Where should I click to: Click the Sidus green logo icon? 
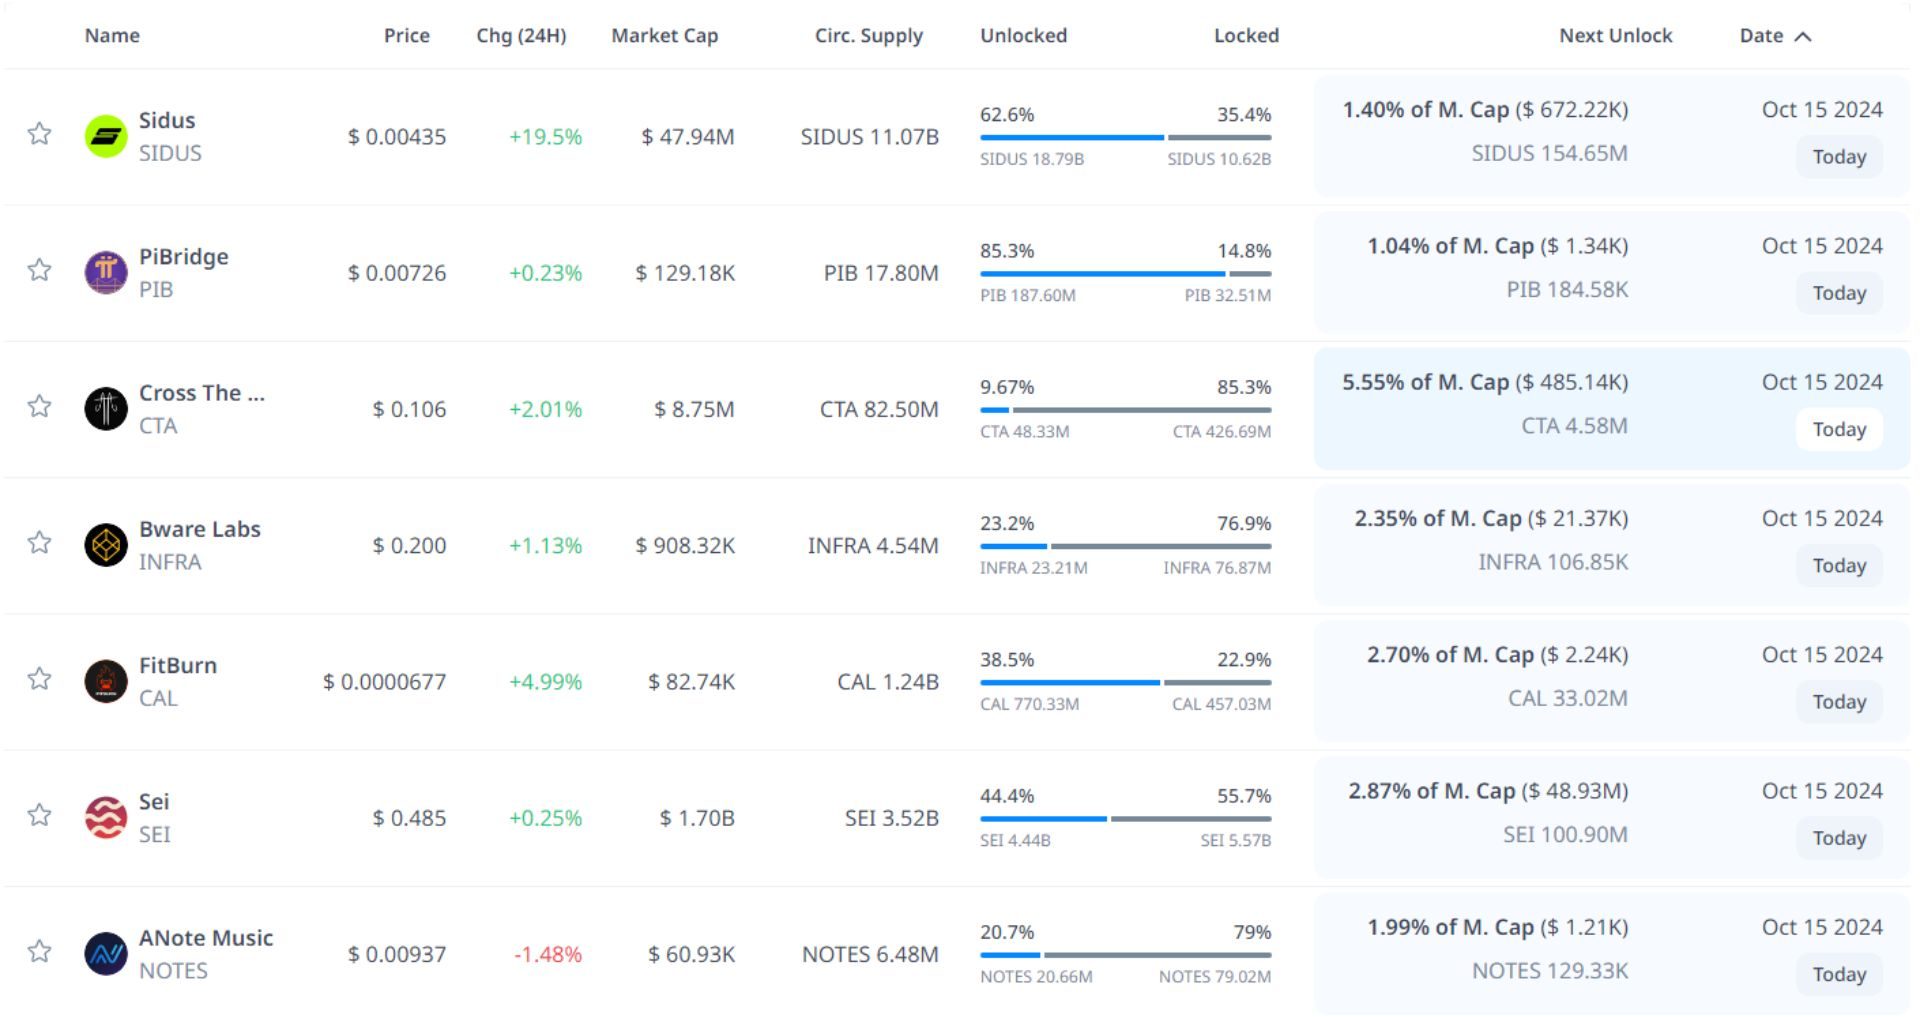[x=106, y=137]
